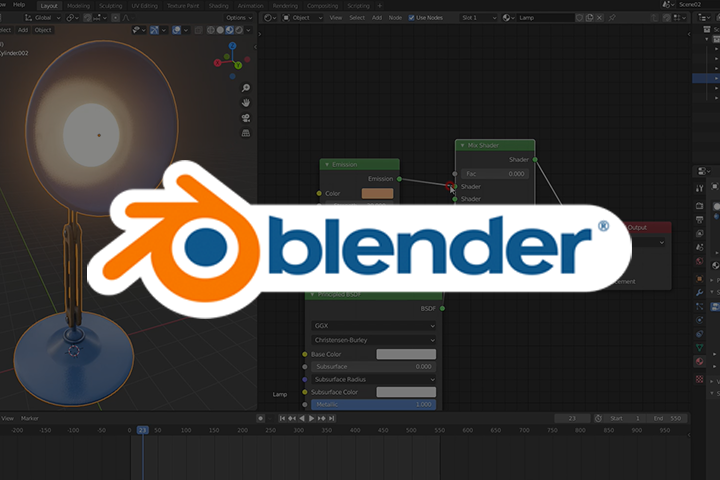Switch perspective/orthographic with the grid icon
Image resolution: width=720 pixels, height=480 pixels.
246,133
